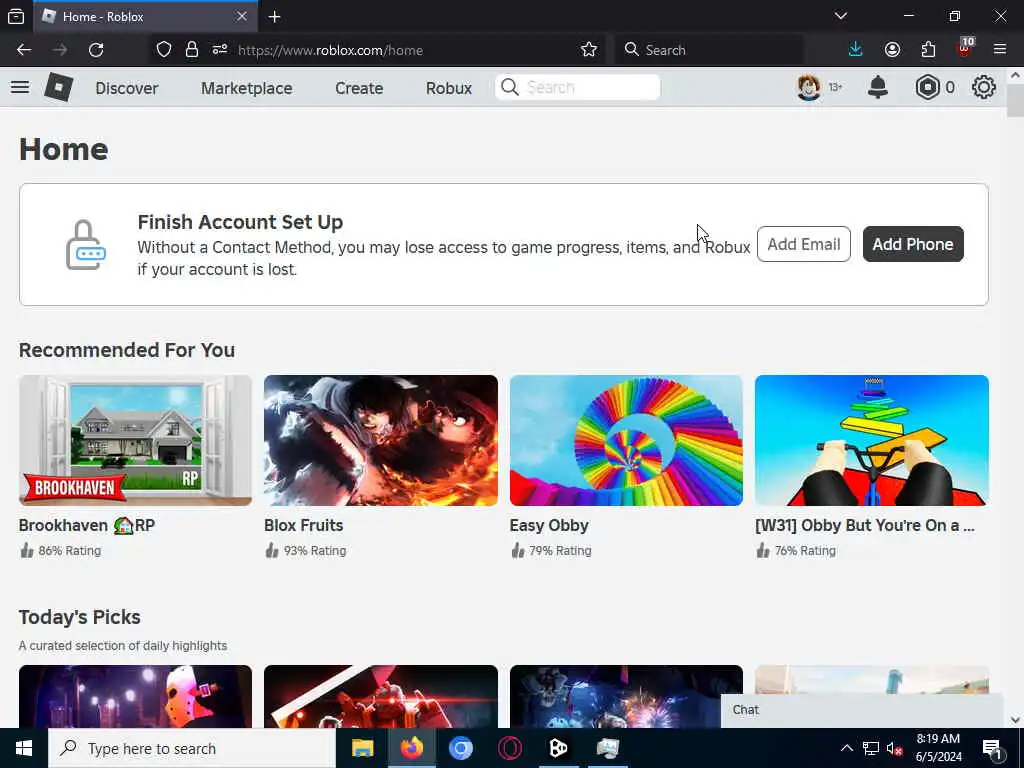The image size is (1024, 768).
Task: Click the Windows taskbar search box
Action: pos(193,748)
